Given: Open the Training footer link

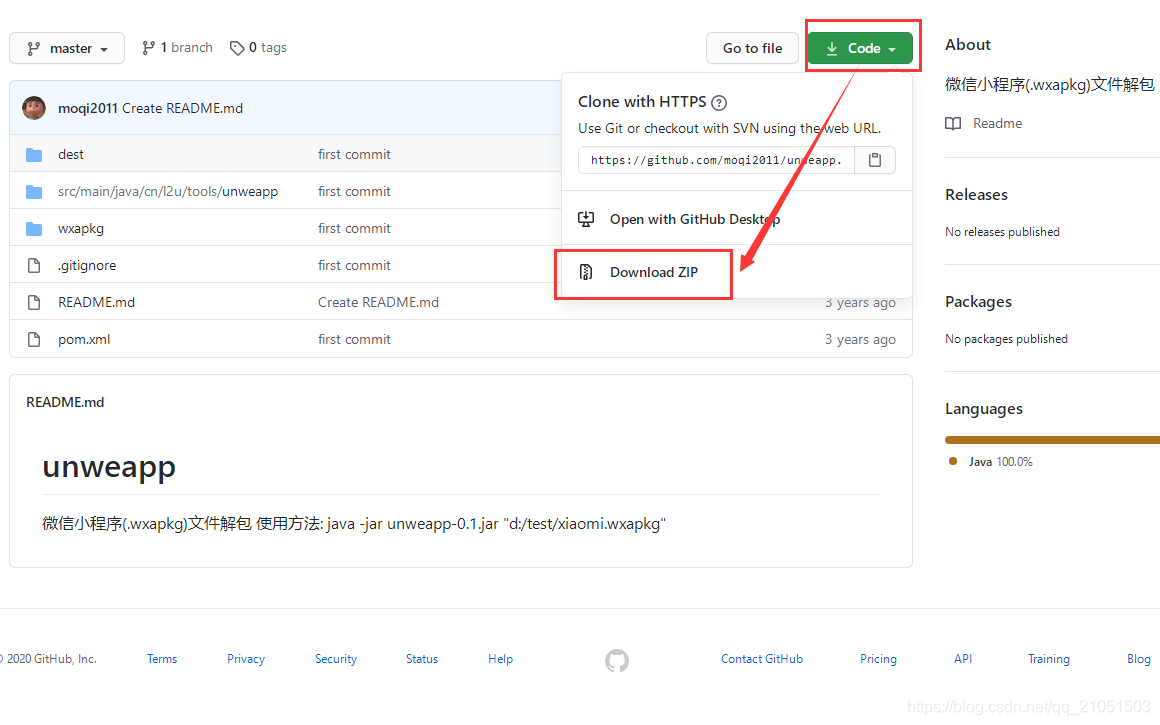Looking at the screenshot, I should [1048, 658].
